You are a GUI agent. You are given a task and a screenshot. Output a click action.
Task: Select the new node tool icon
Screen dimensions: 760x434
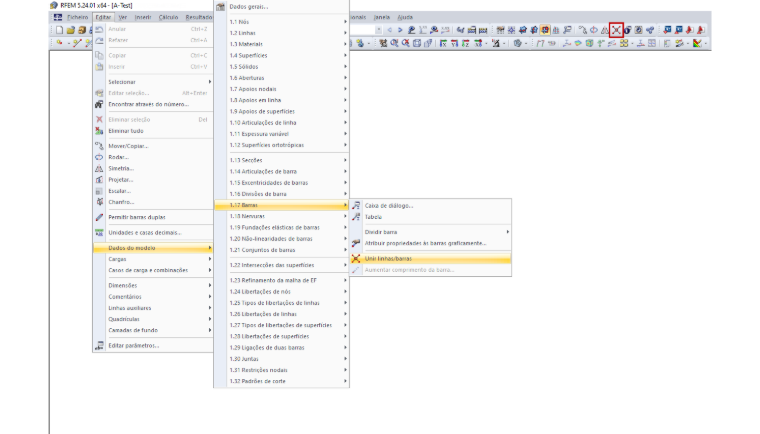(x=59, y=43)
